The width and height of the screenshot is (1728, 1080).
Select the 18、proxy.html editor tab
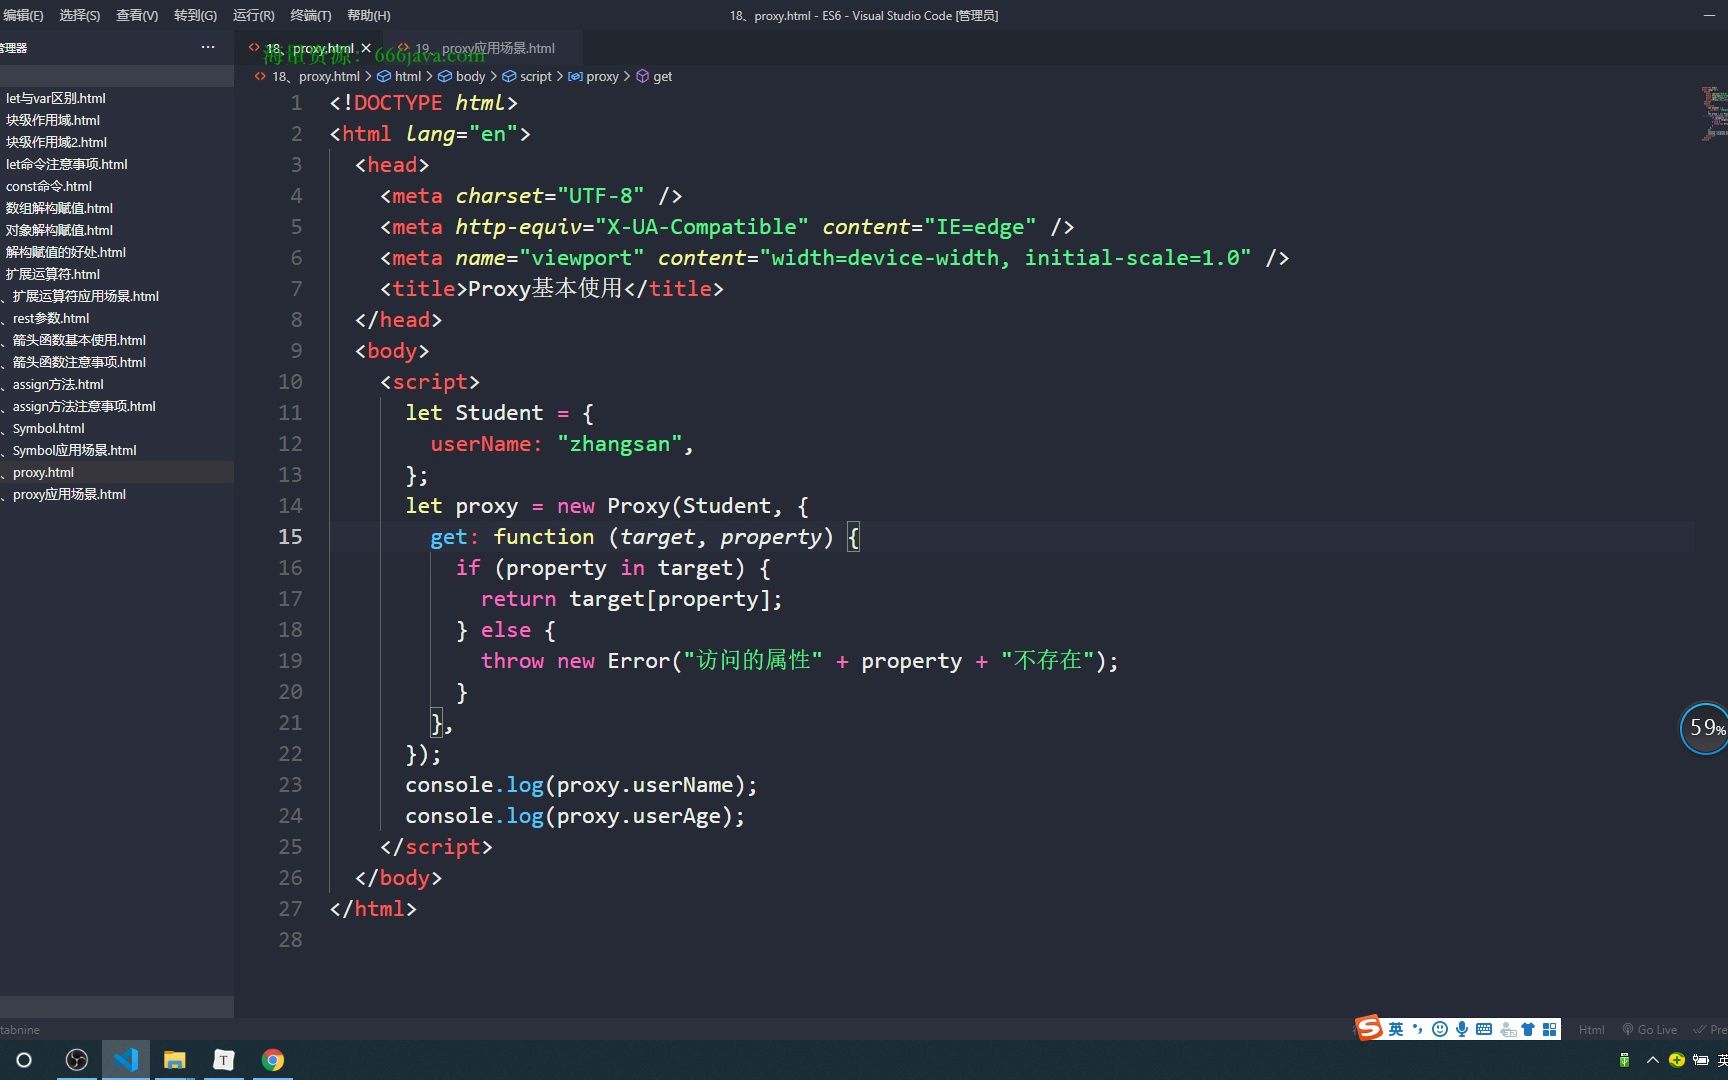click(x=311, y=48)
